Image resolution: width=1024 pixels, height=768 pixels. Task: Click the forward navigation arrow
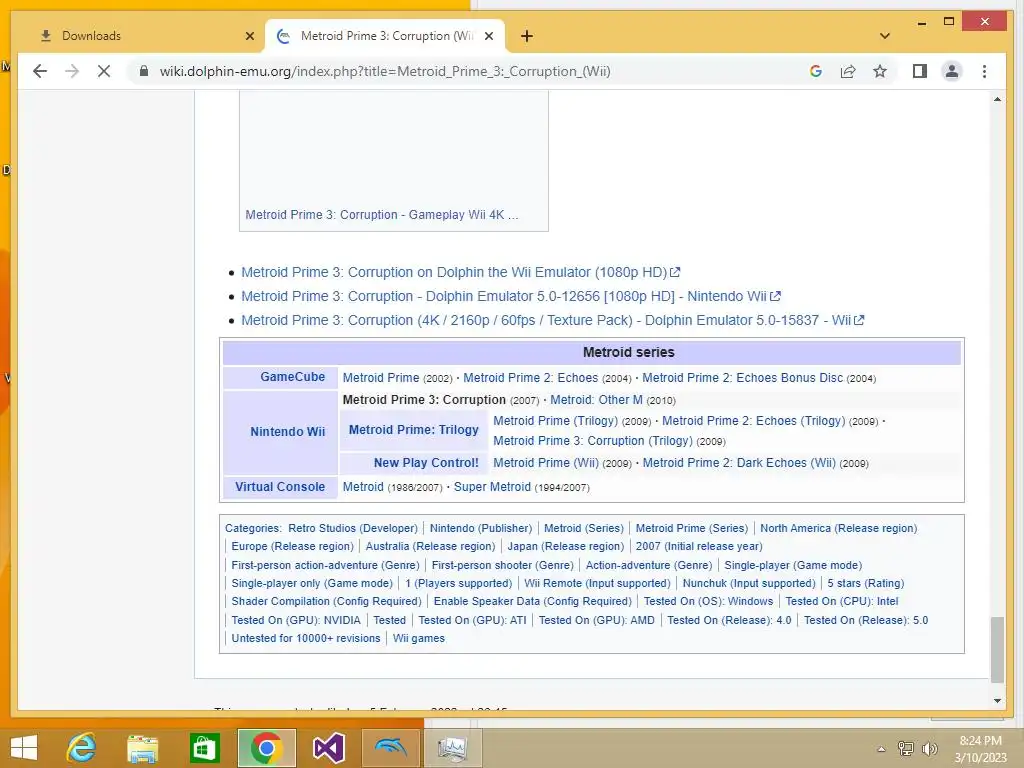point(72,71)
